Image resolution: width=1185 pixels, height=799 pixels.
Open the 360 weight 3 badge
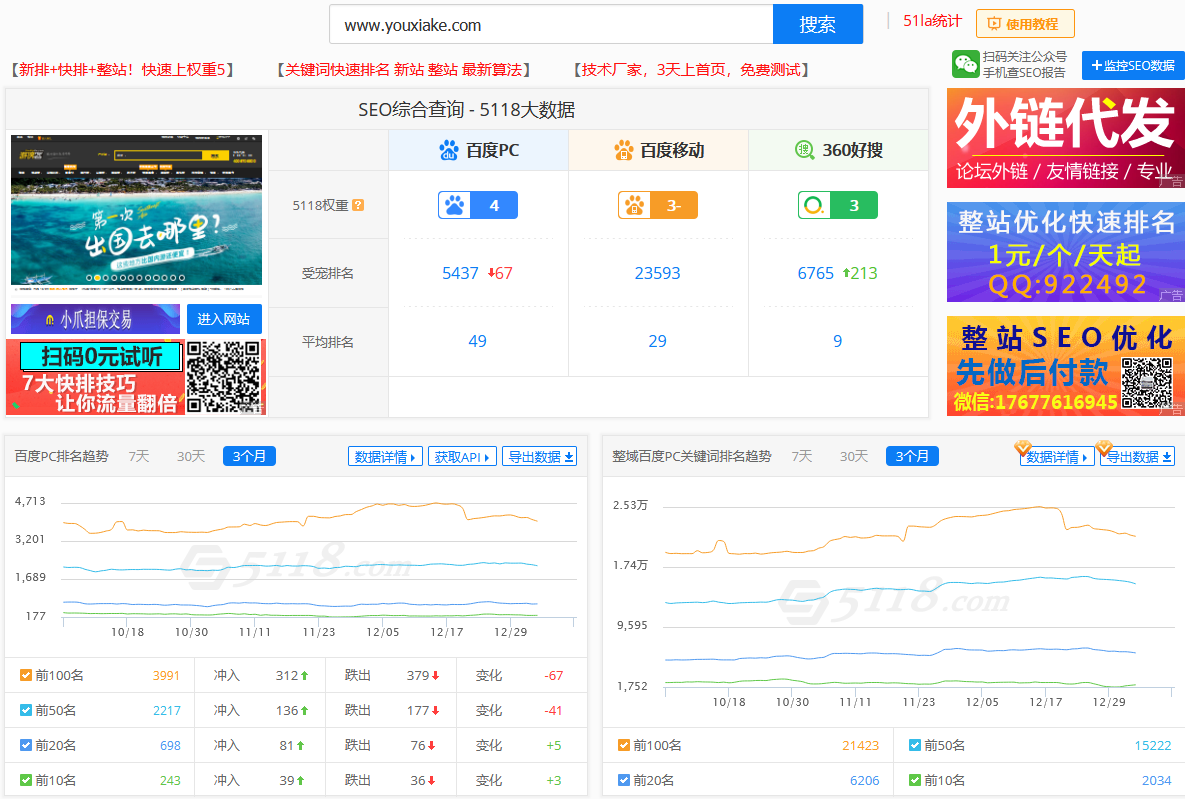[x=837, y=205]
